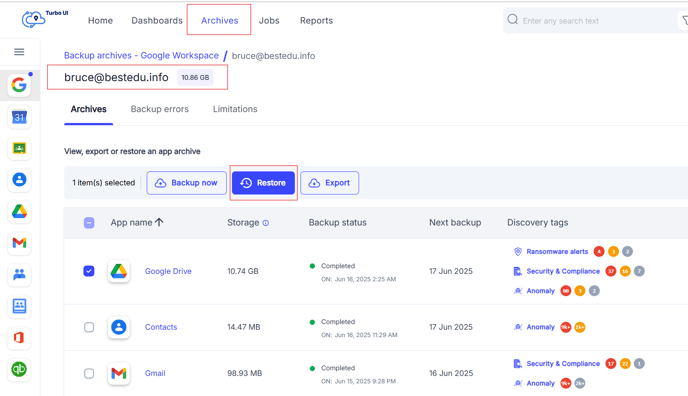
Task: Click the 10.86 GB storage badge
Action: (195, 78)
